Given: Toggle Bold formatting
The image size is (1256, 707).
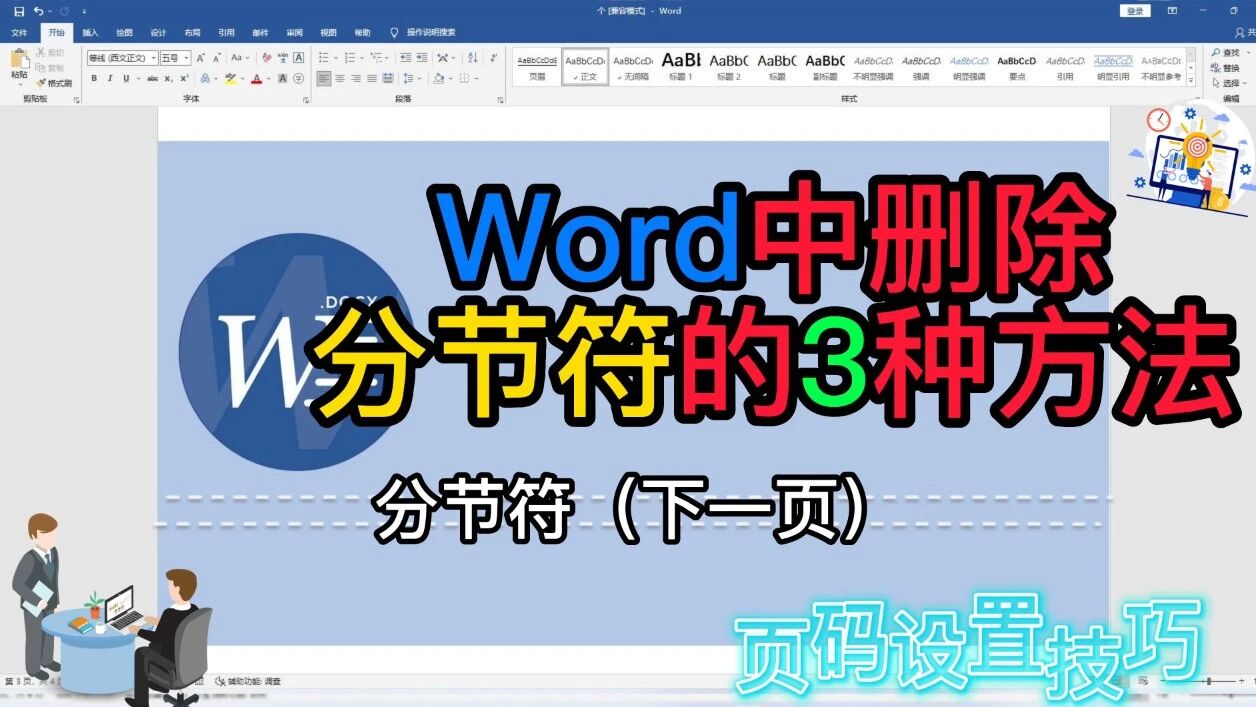Looking at the screenshot, I should pyautogui.click(x=94, y=79).
